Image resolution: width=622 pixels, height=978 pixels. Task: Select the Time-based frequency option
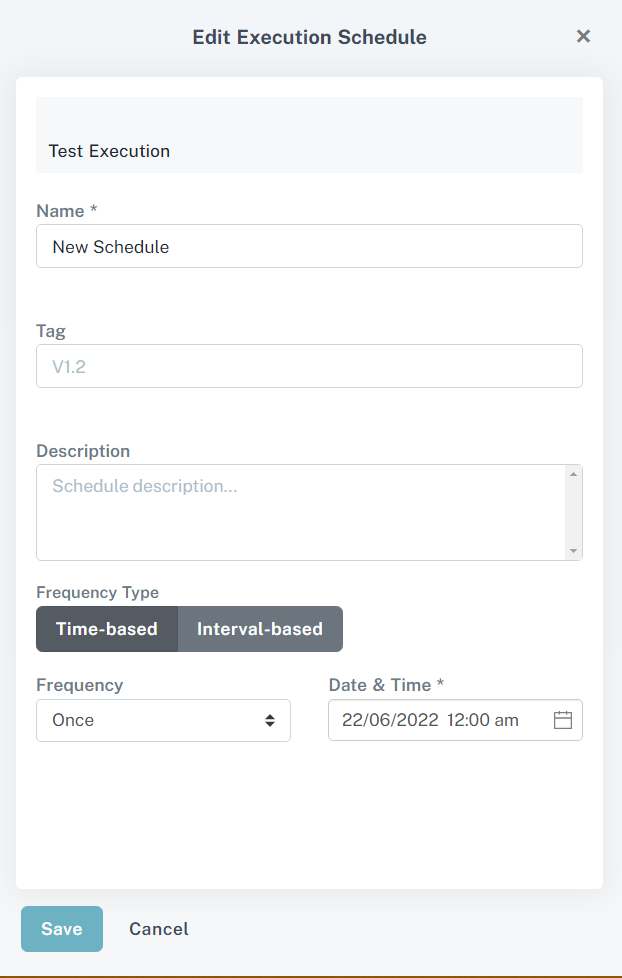pyautogui.click(x=106, y=629)
